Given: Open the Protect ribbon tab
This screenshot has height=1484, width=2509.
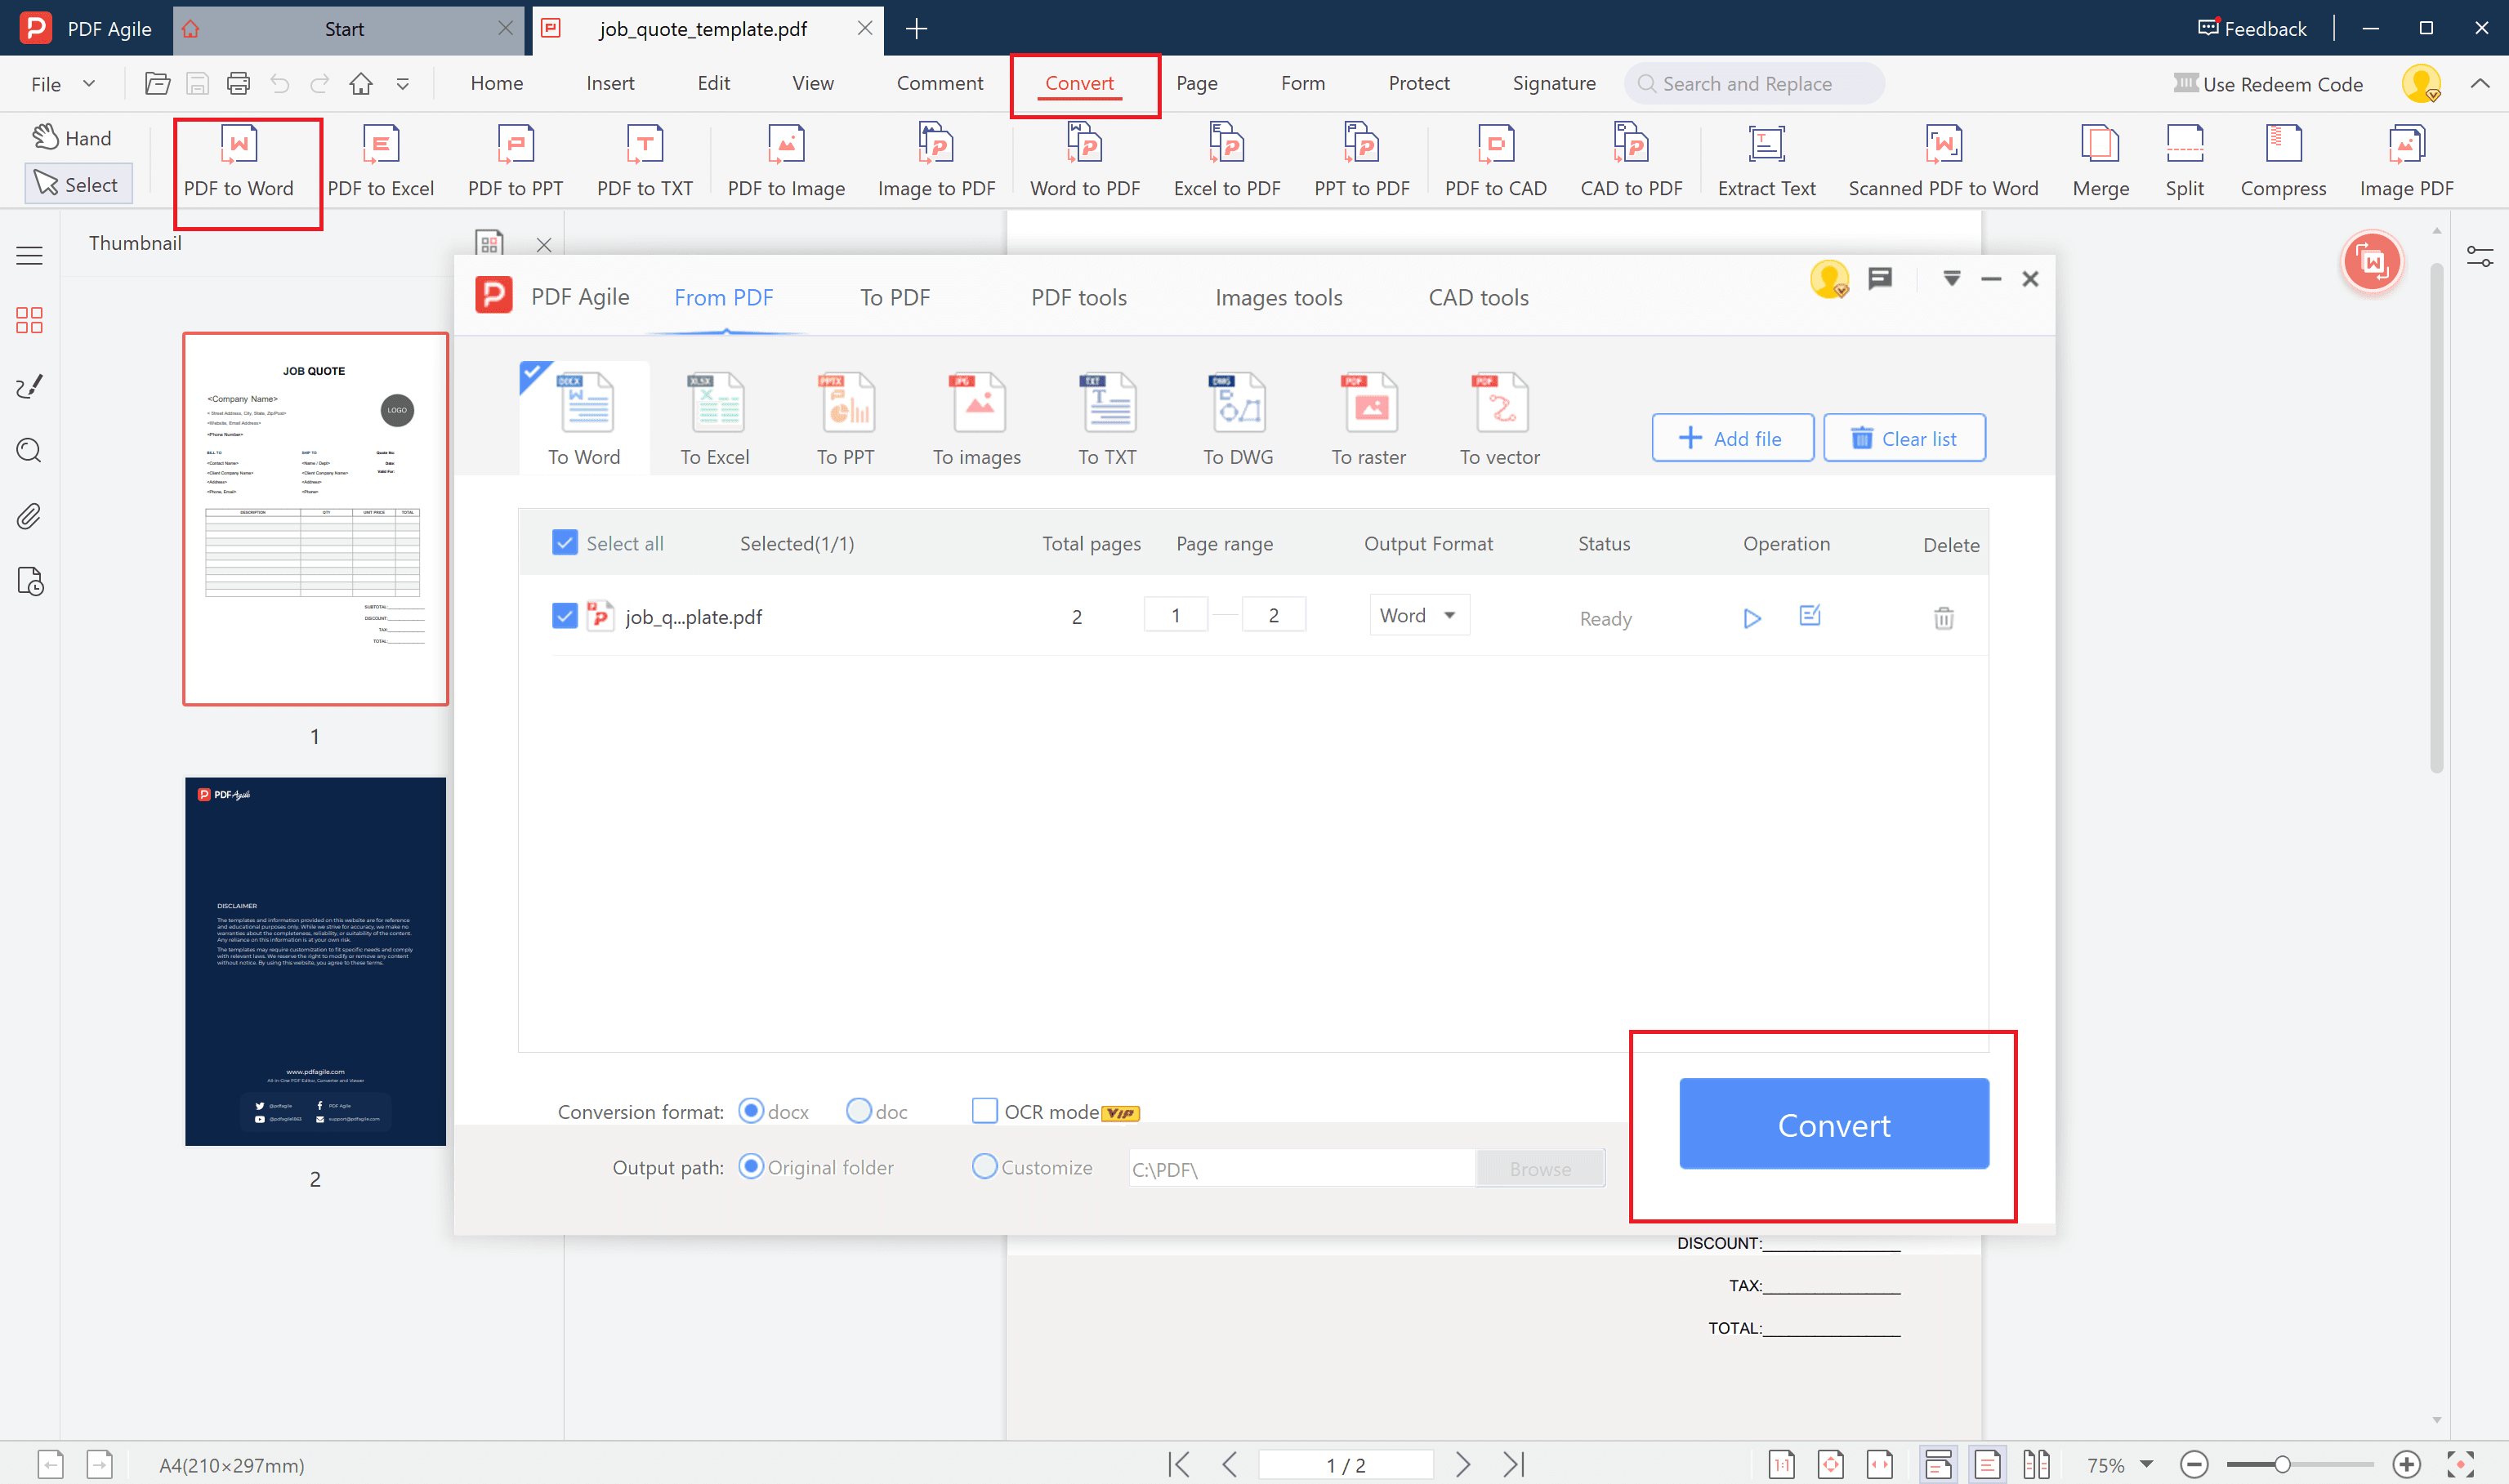Looking at the screenshot, I should pyautogui.click(x=1418, y=84).
